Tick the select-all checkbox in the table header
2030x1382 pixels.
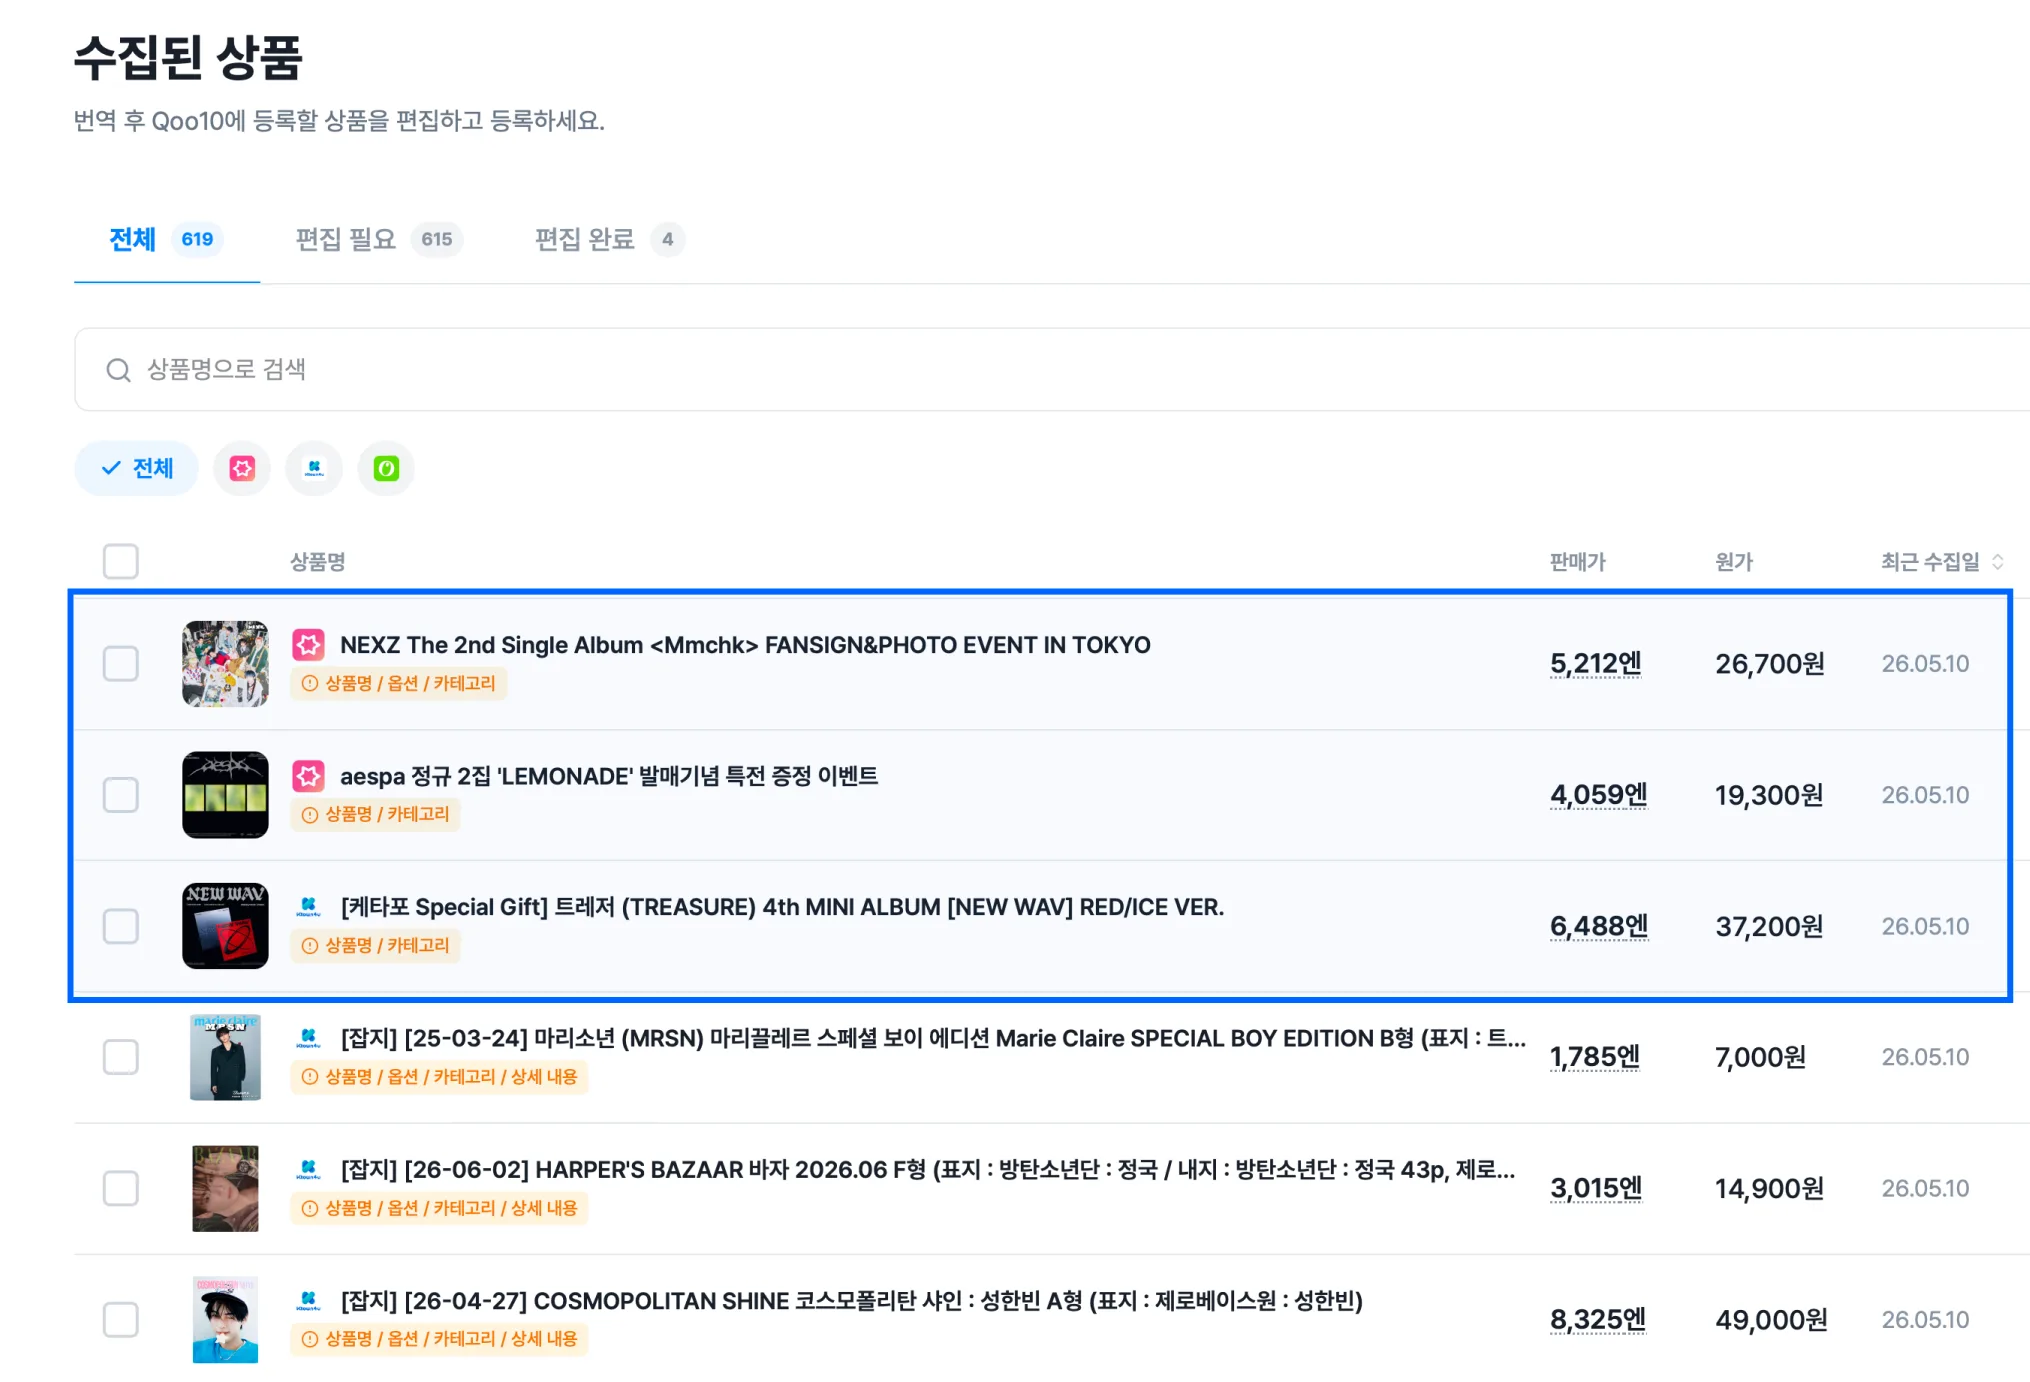click(121, 561)
